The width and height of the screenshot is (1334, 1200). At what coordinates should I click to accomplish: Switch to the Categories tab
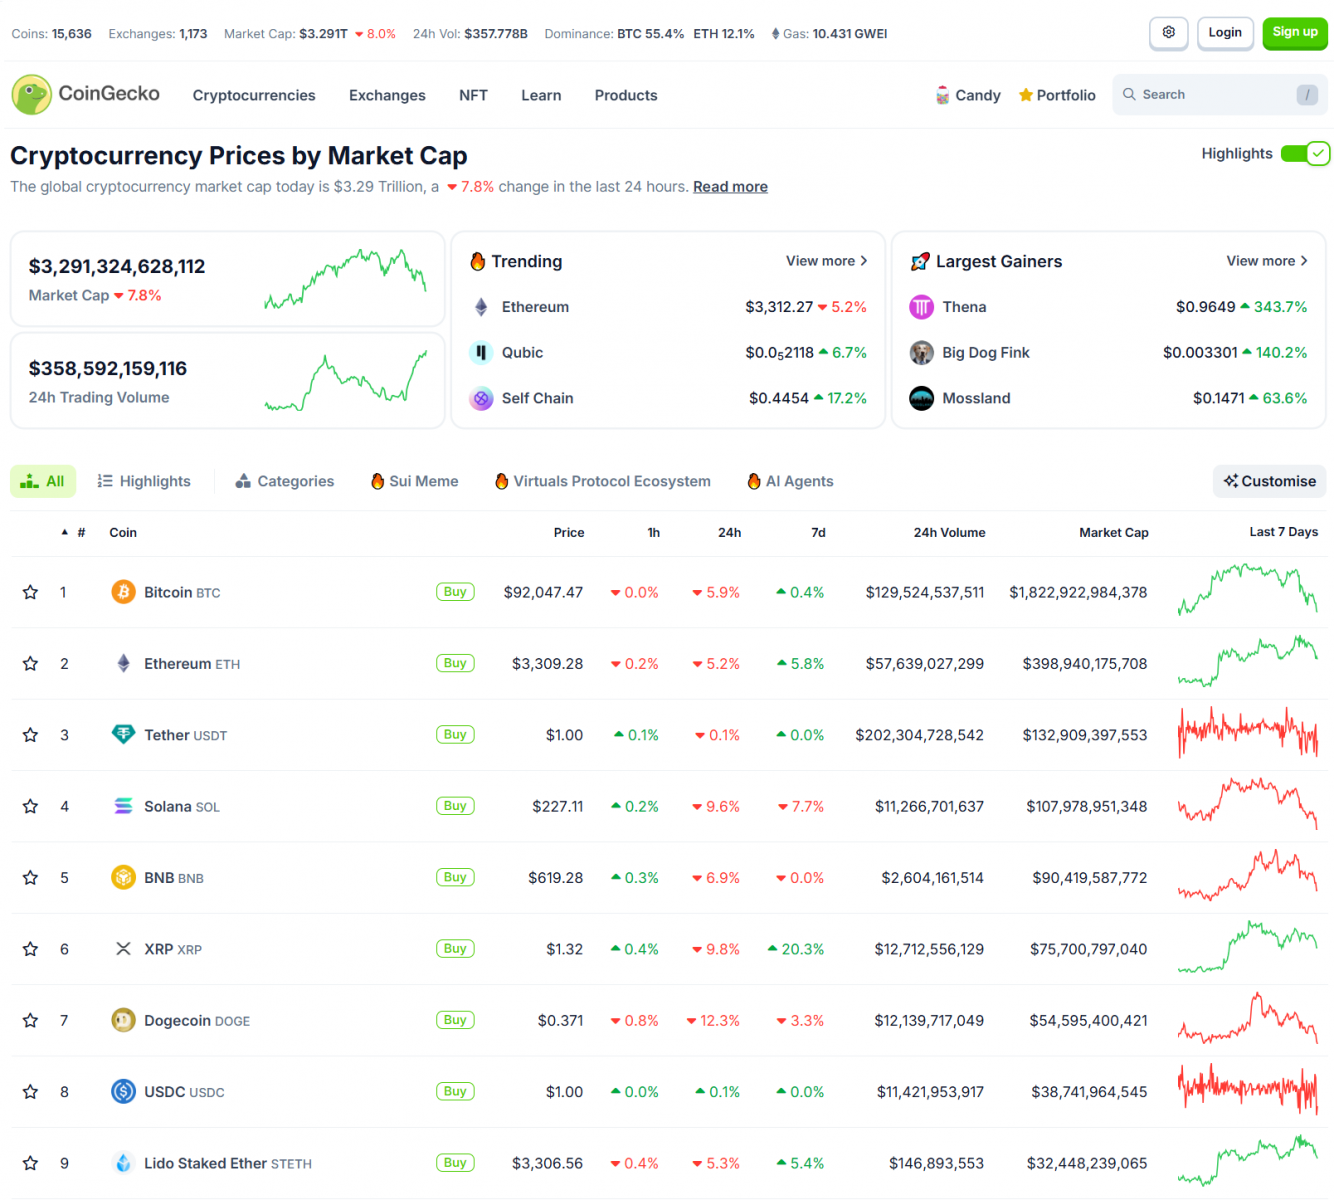point(285,481)
